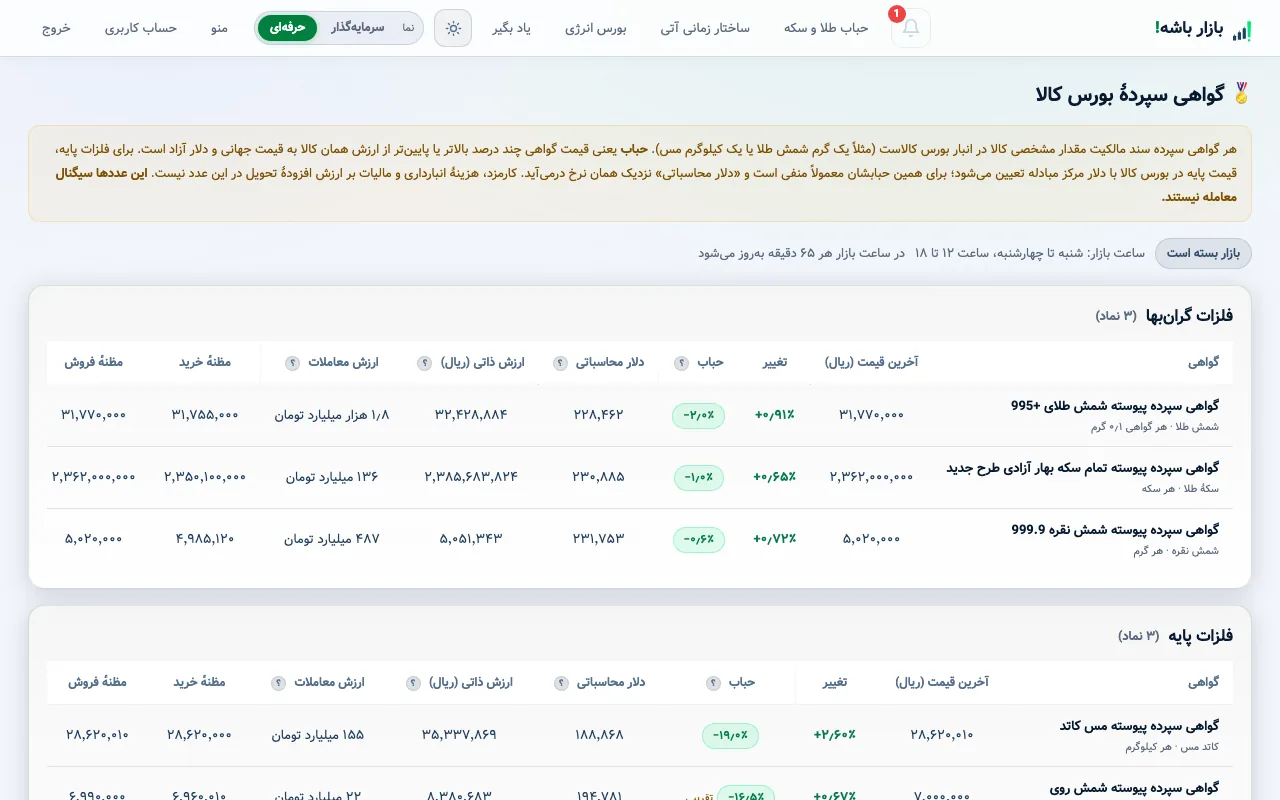Switch view mode to سرمایه‌گذار
Image resolution: width=1280 pixels, height=800 pixels.
click(357, 28)
